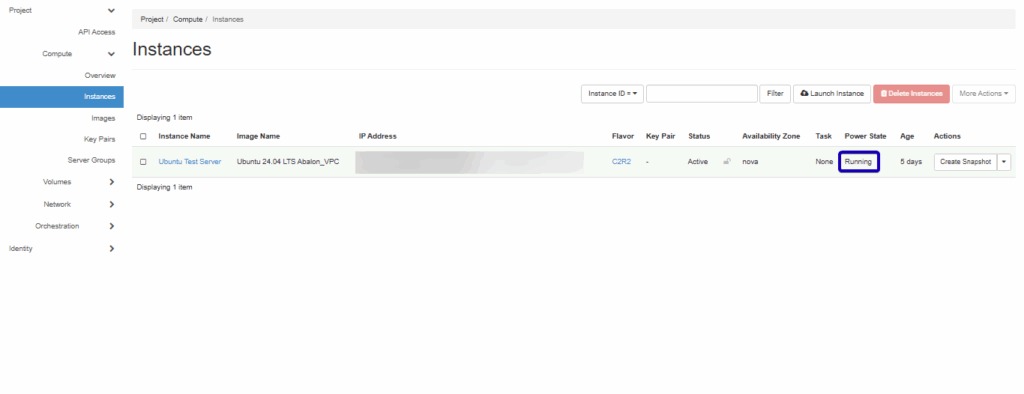
Task: Click the Key Pair column header
Action: coord(660,136)
